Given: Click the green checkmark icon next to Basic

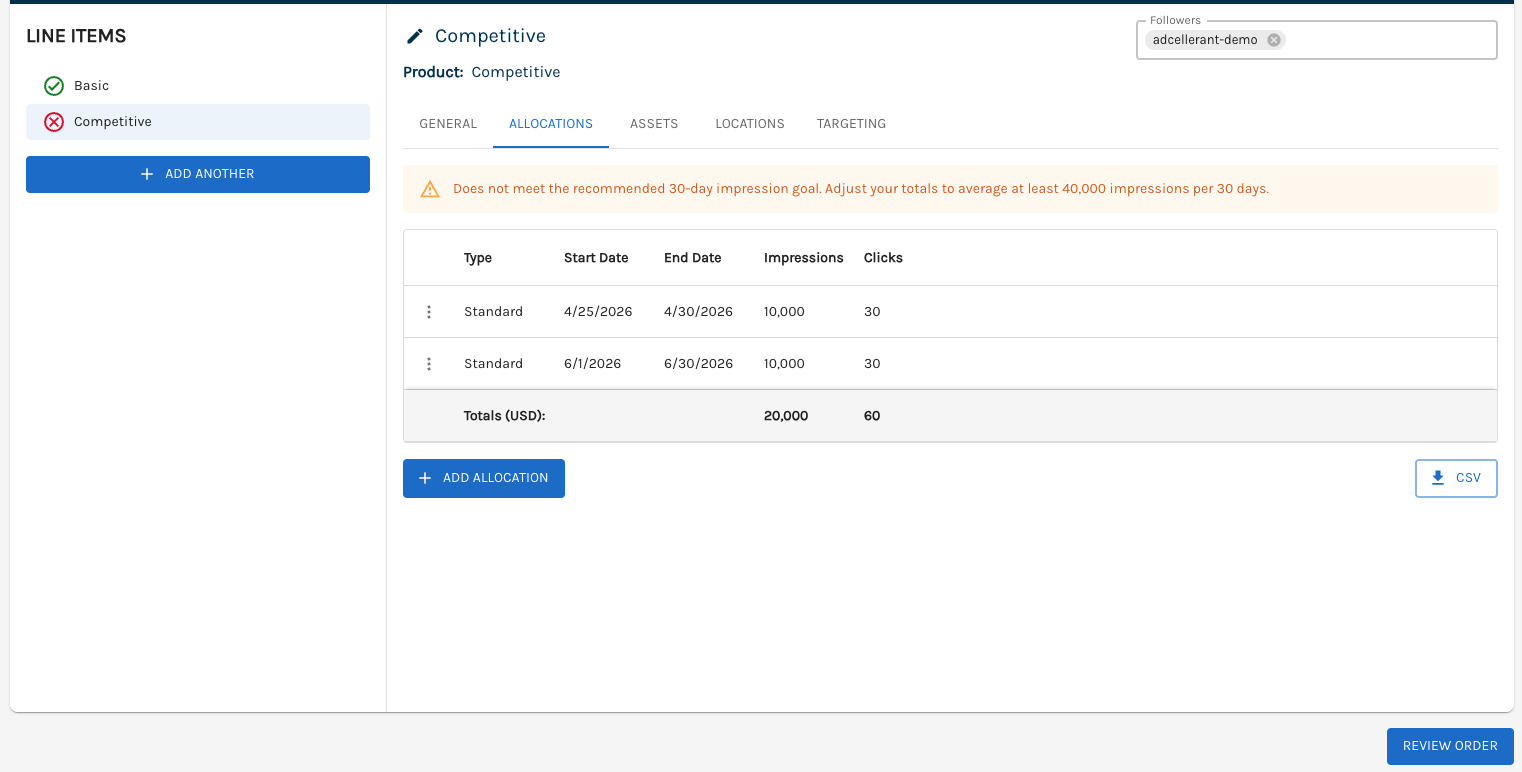Looking at the screenshot, I should click(54, 86).
